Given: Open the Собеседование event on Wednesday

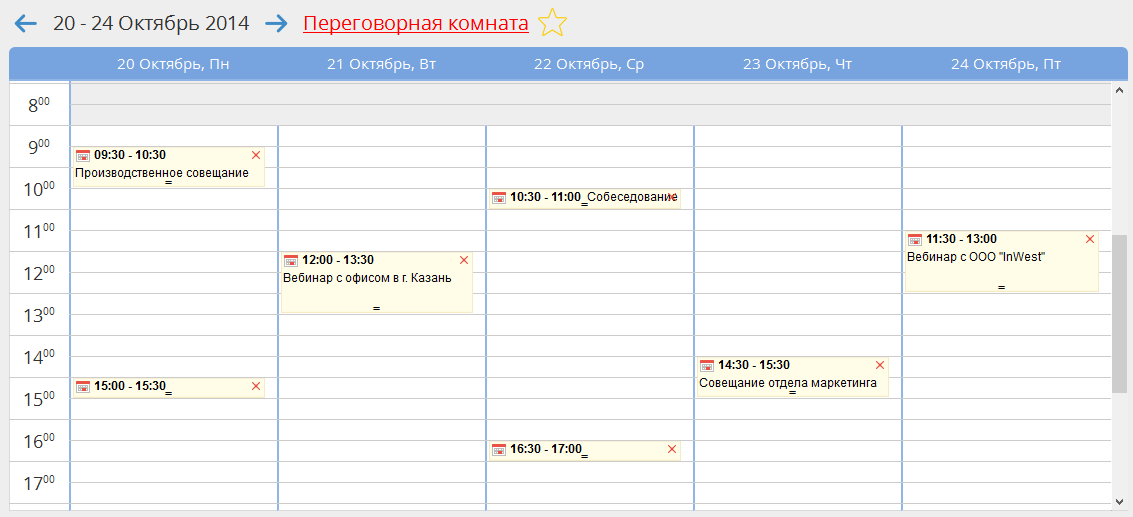Looking at the screenshot, I should coord(631,198).
